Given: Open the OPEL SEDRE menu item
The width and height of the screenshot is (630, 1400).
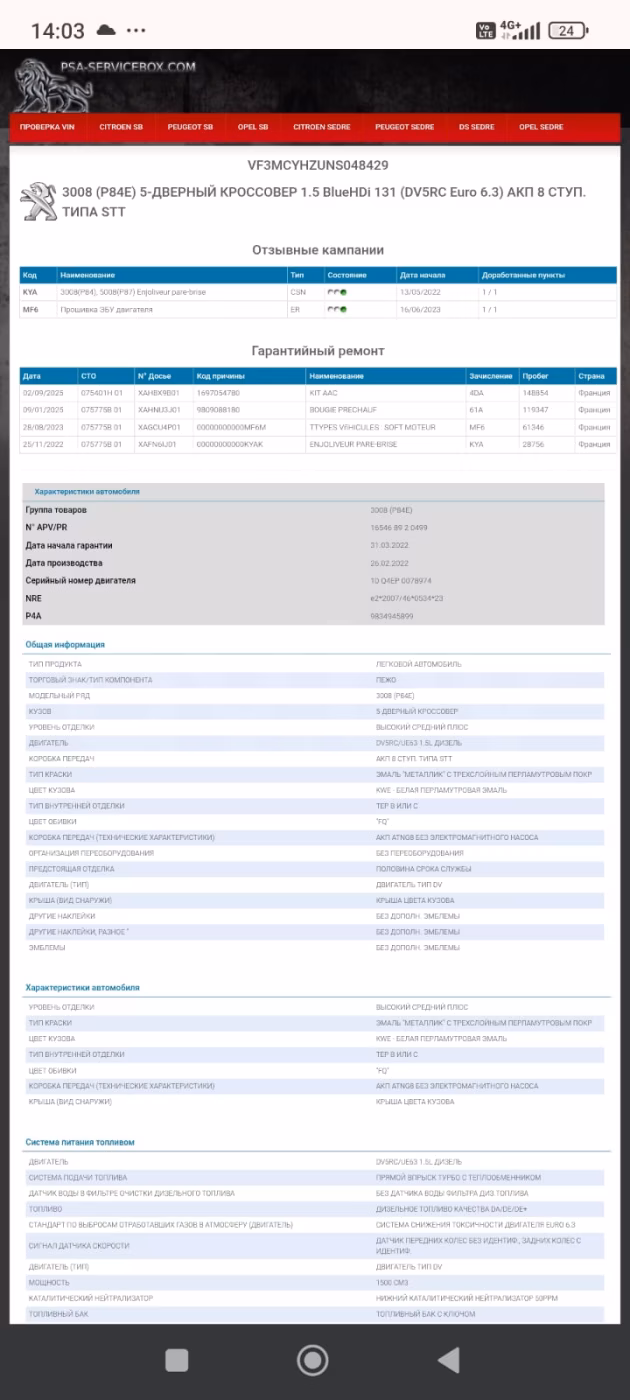Looking at the screenshot, I should [x=541, y=127].
